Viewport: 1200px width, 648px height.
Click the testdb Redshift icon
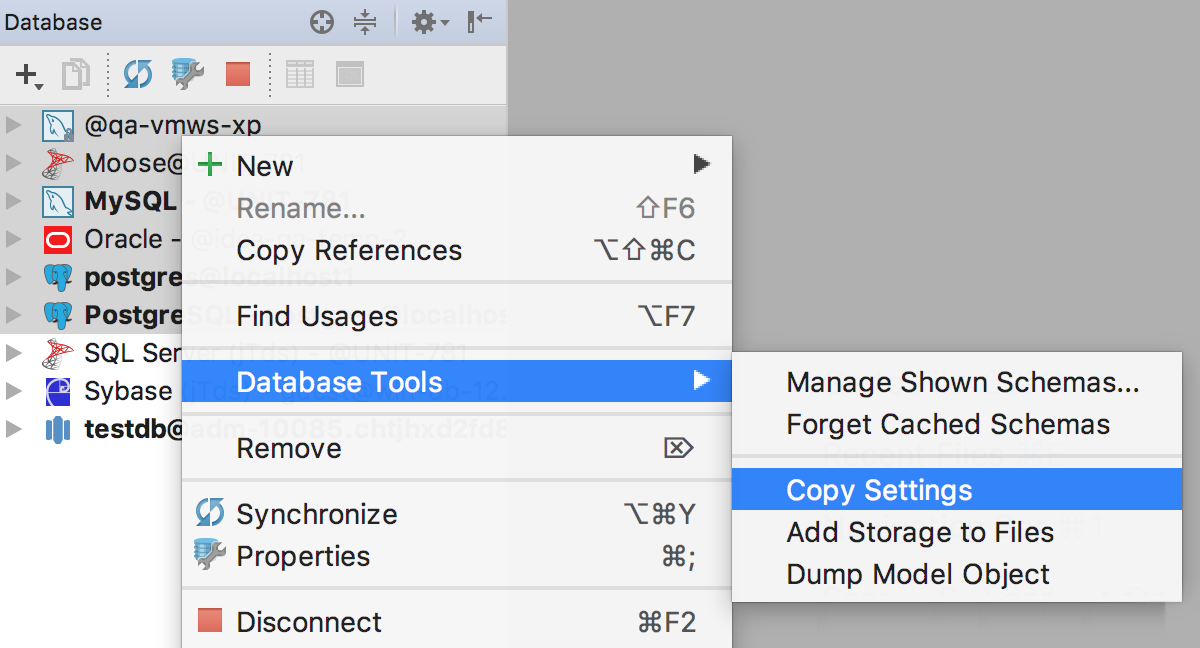[58, 430]
